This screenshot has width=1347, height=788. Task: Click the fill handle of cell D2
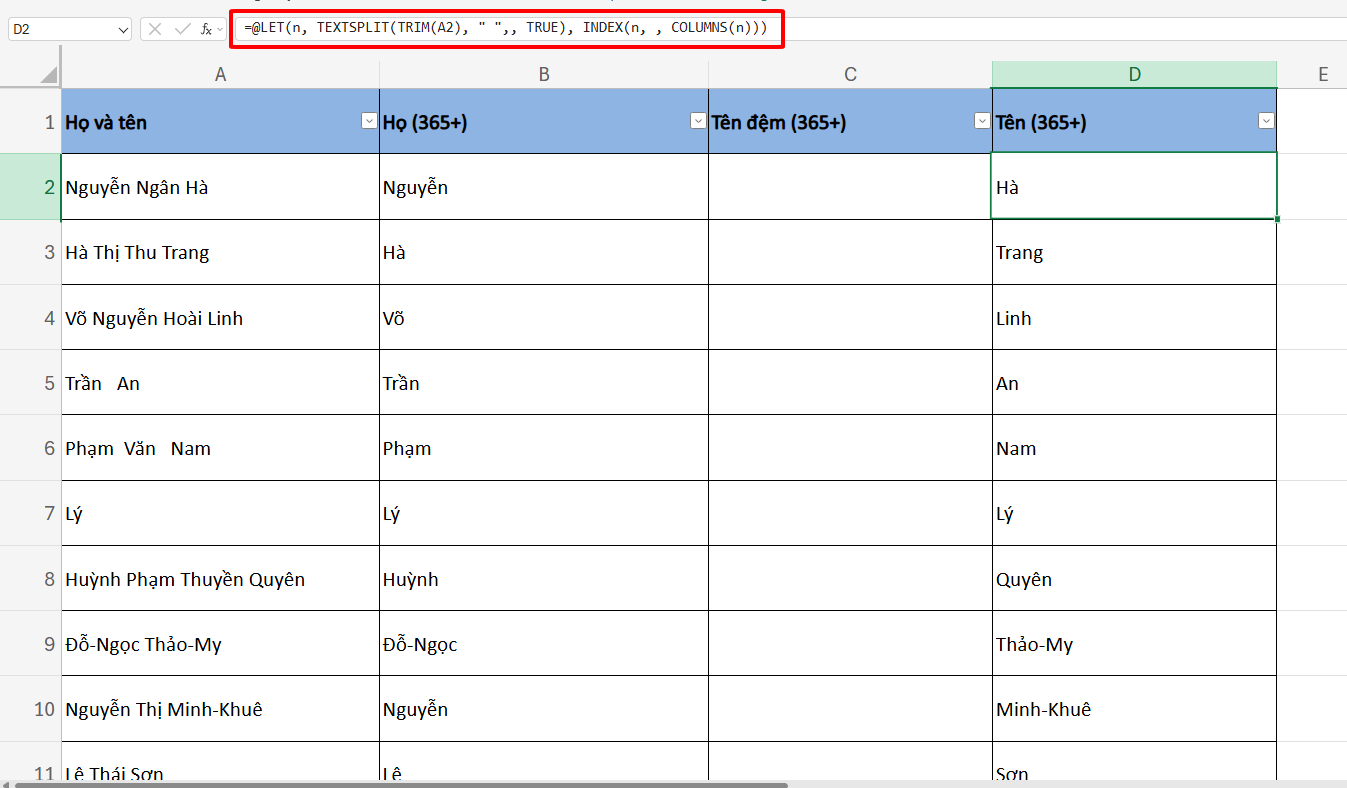(x=1276, y=217)
